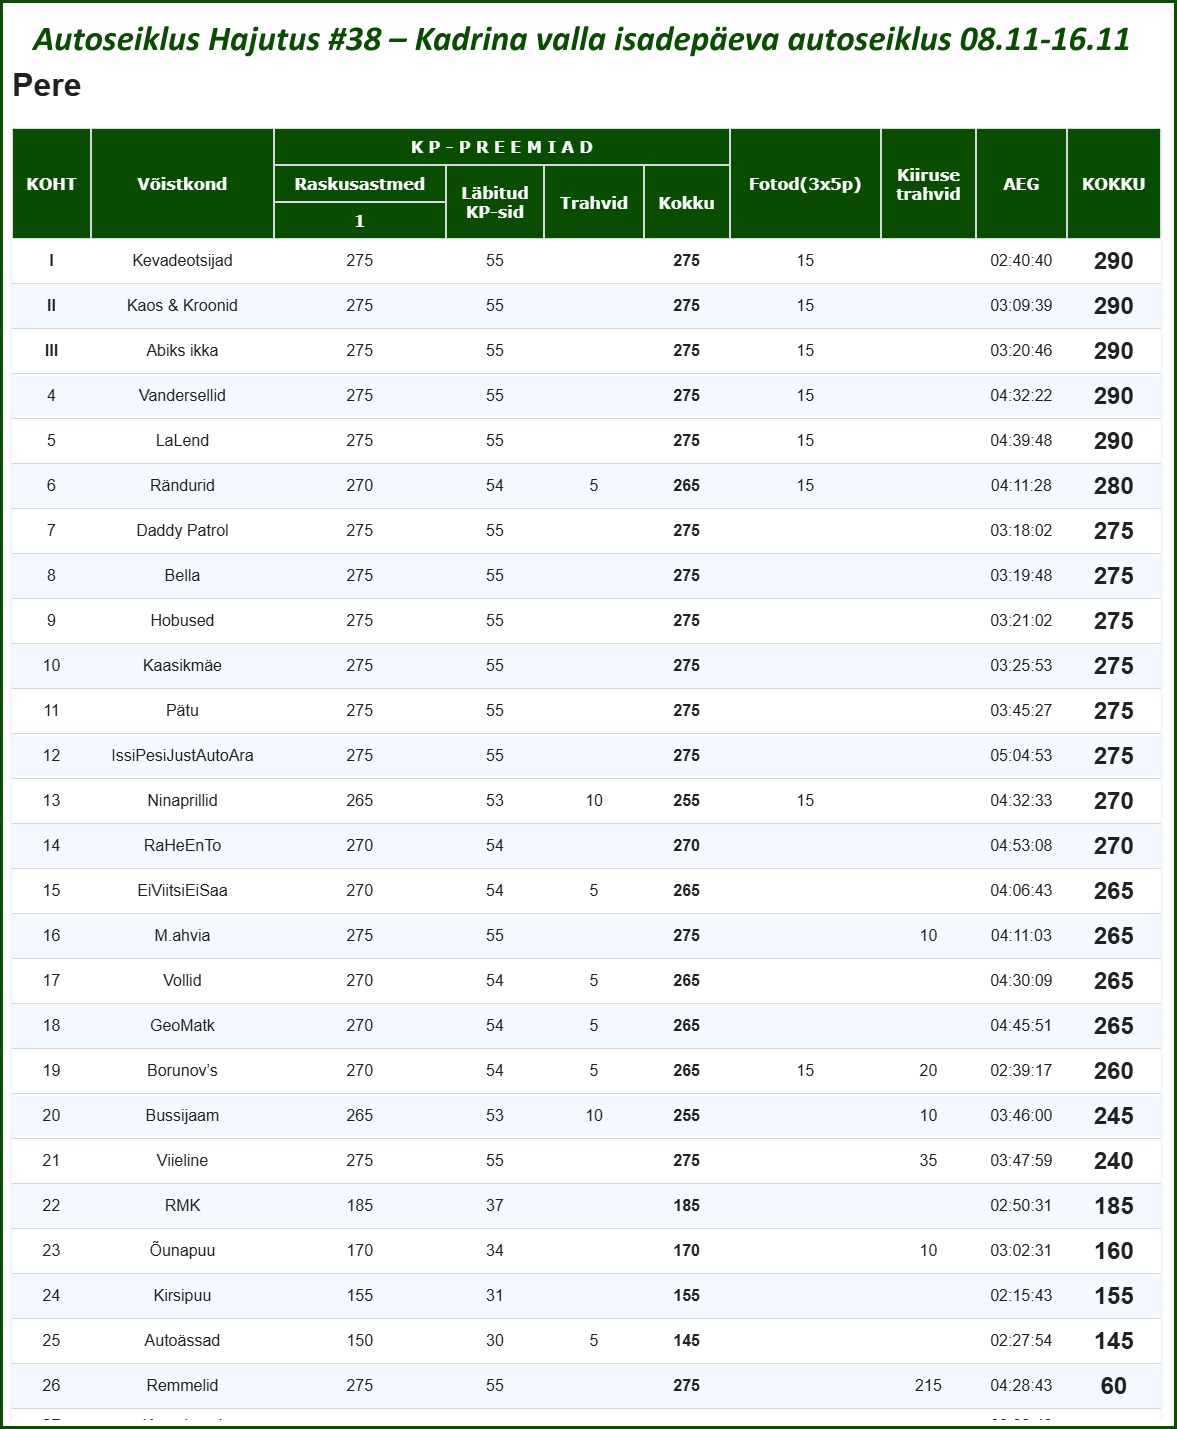Viewport: 1177px width, 1429px height.
Task: Click the Läbitud KP-sid header
Action: click(x=494, y=202)
